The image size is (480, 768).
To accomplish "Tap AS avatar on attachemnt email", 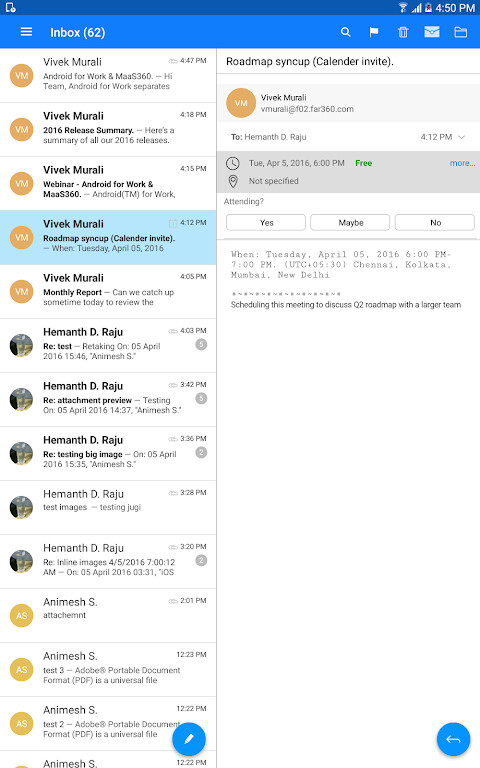I will coord(22,615).
